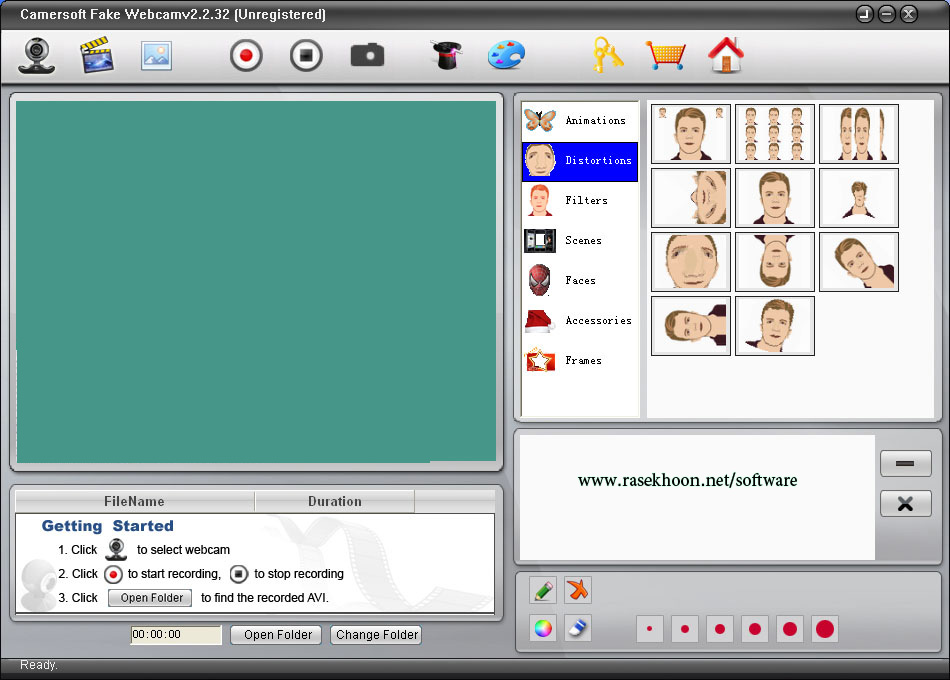Open the color wheel picker
Screen dimensions: 950x680
[x=543, y=628]
